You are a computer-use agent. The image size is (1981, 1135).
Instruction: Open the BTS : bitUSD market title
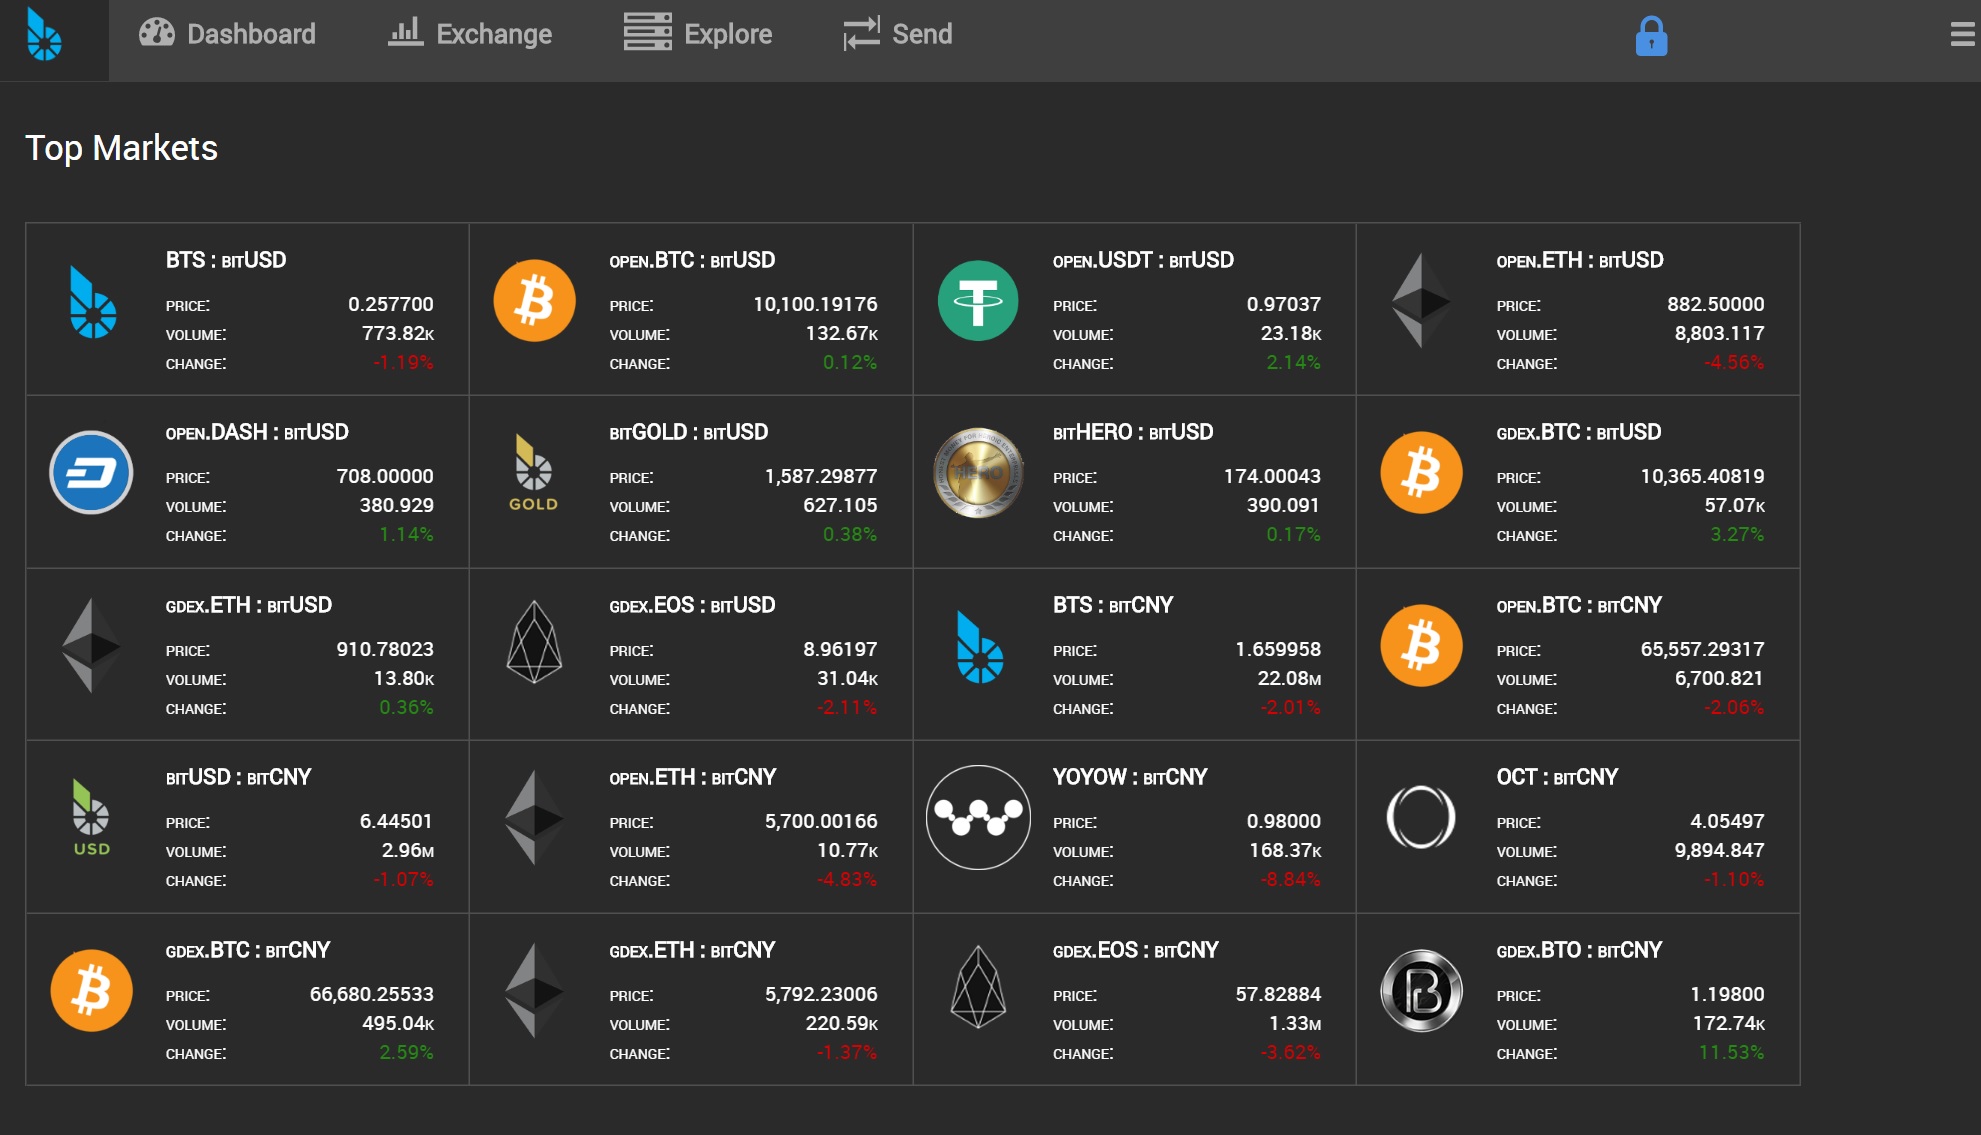point(226,260)
